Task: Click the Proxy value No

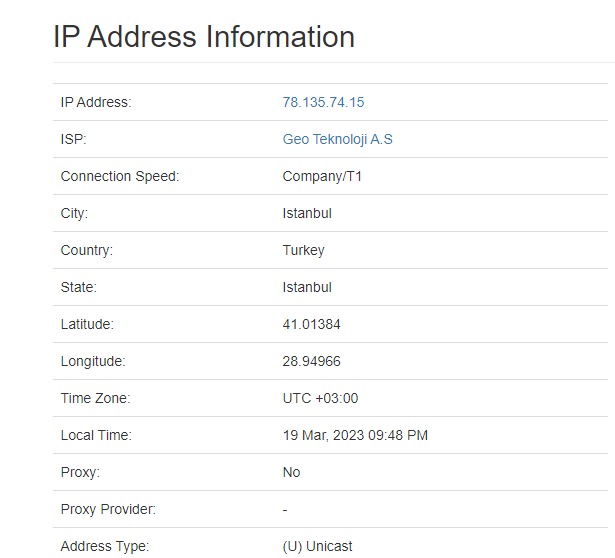Action: (291, 472)
